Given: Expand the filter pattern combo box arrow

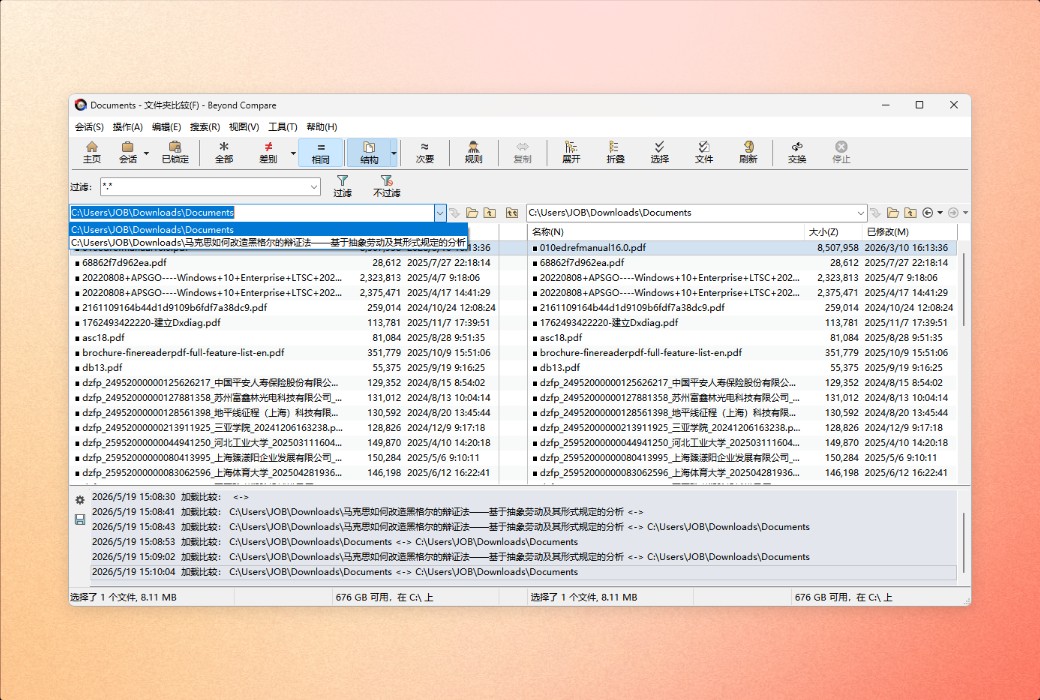Looking at the screenshot, I should pos(314,187).
